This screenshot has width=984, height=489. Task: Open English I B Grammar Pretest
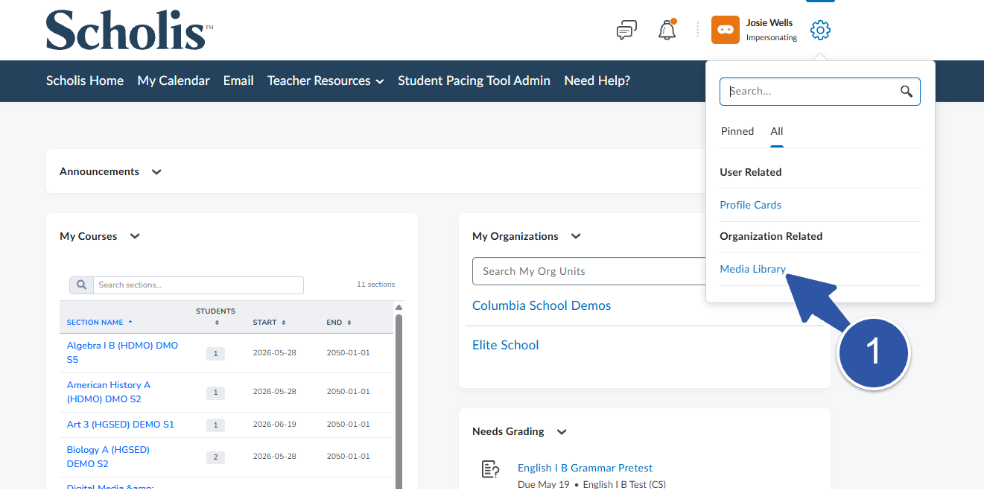[x=585, y=468]
